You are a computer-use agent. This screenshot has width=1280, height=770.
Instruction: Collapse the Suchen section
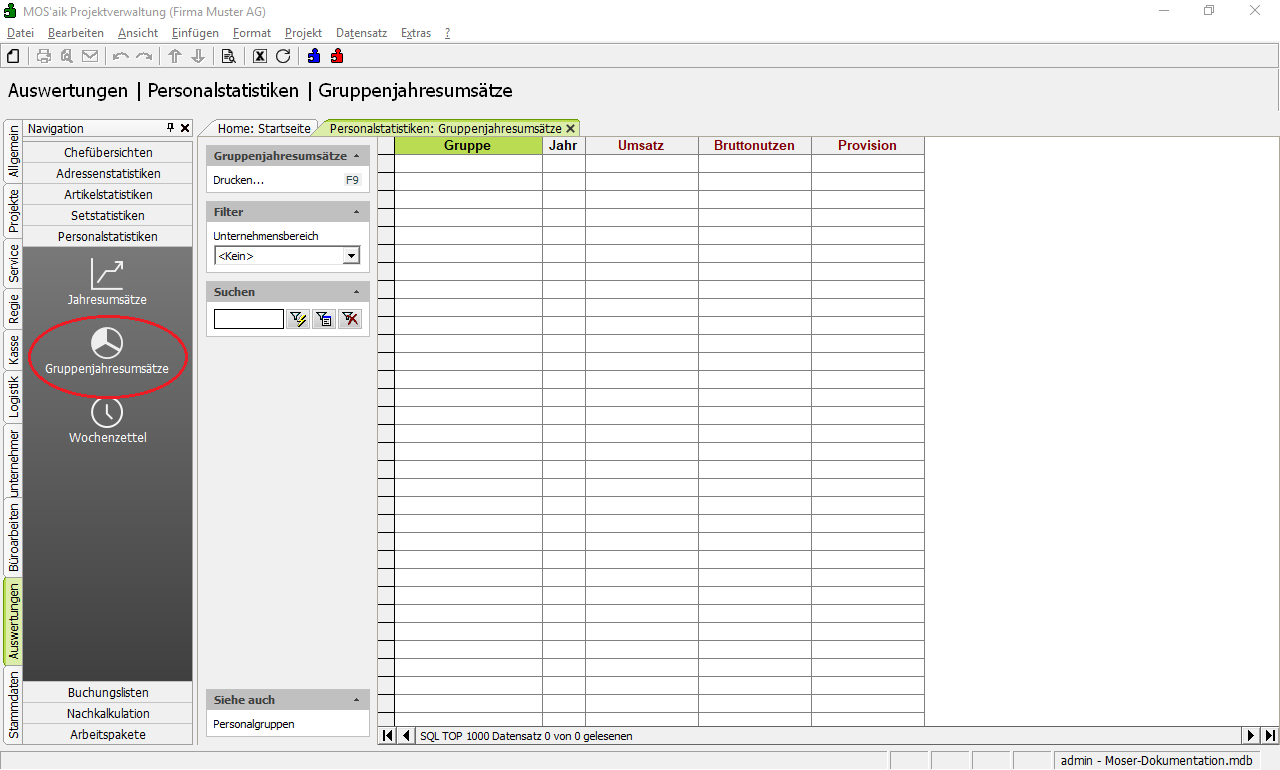pyautogui.click(x=357, y=292)
